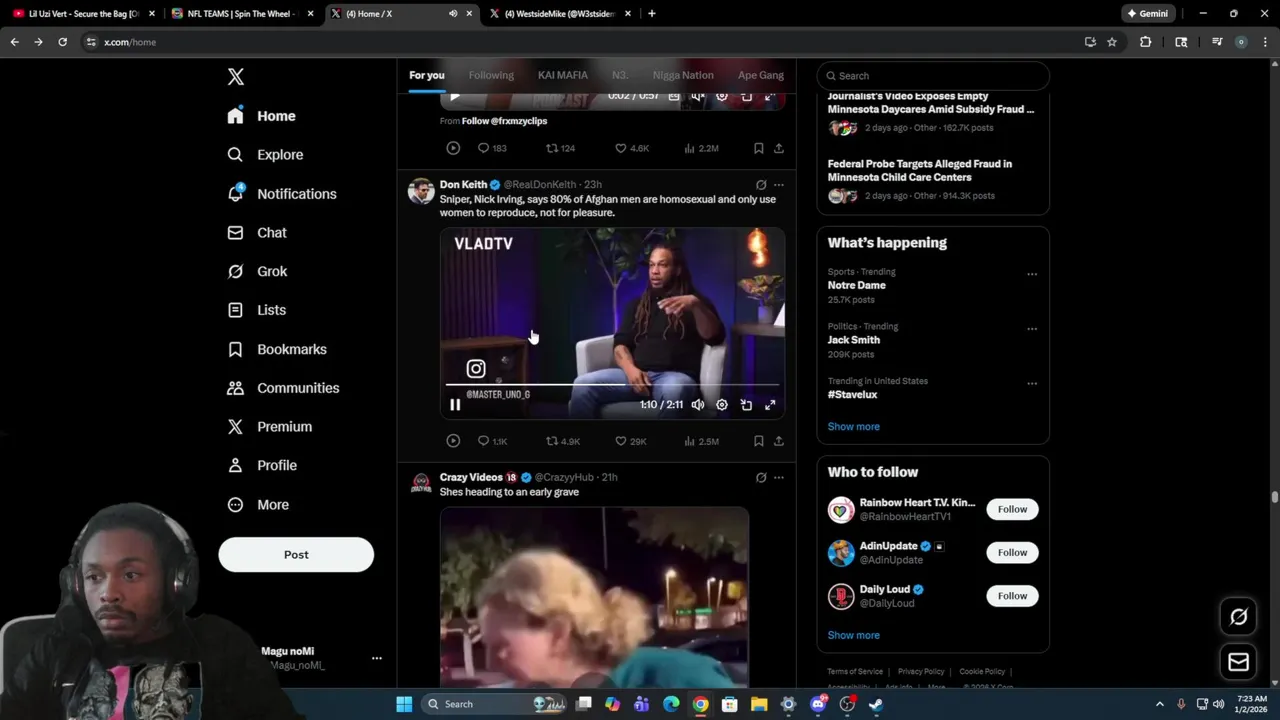Open Chat in the sidebar

coord(257,232)
